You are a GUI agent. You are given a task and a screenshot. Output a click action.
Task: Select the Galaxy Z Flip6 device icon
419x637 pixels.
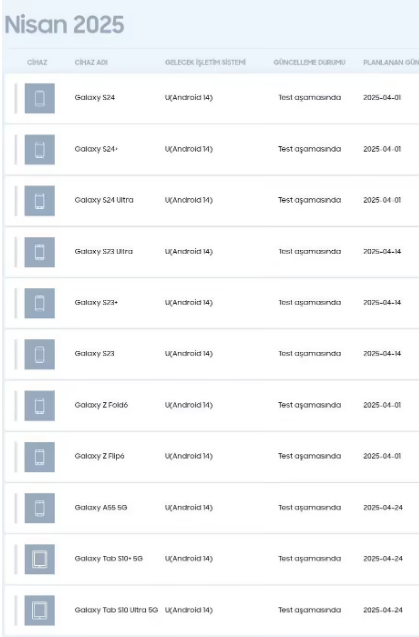39,457
